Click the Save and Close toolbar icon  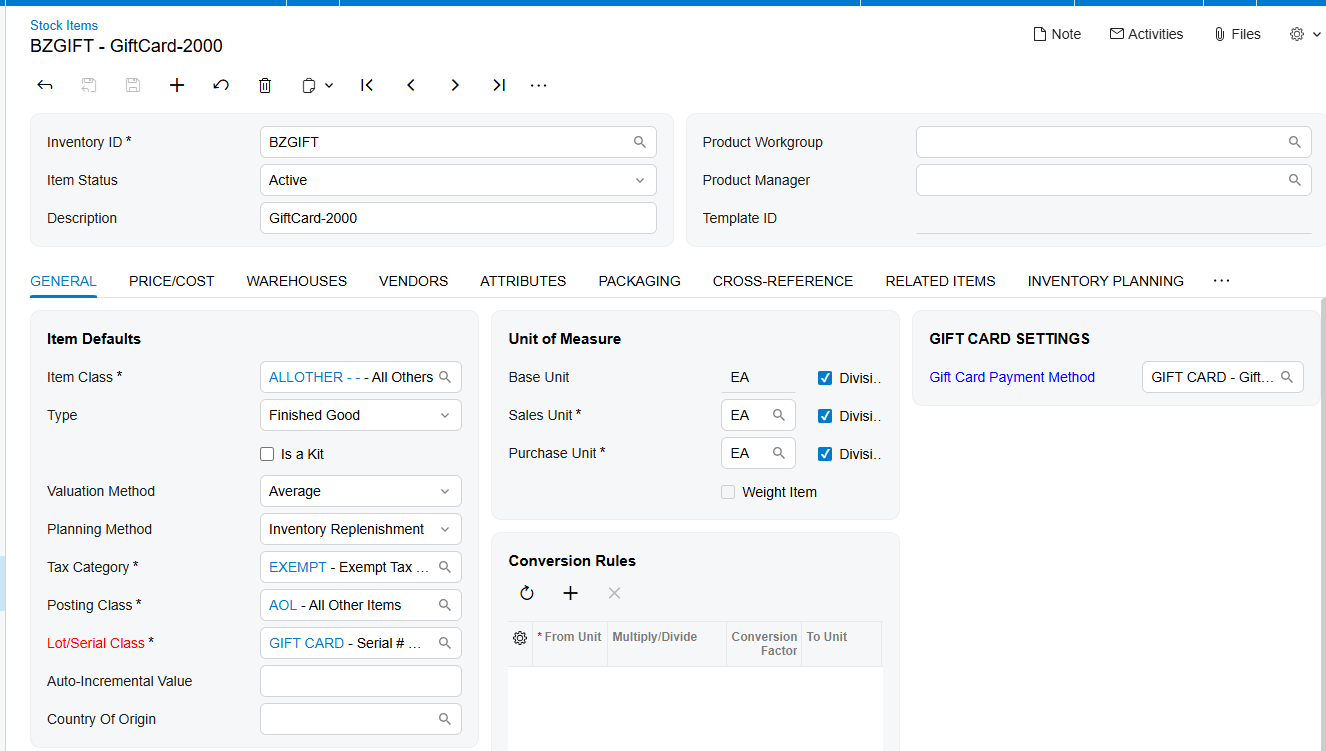(x=89, y=85)
